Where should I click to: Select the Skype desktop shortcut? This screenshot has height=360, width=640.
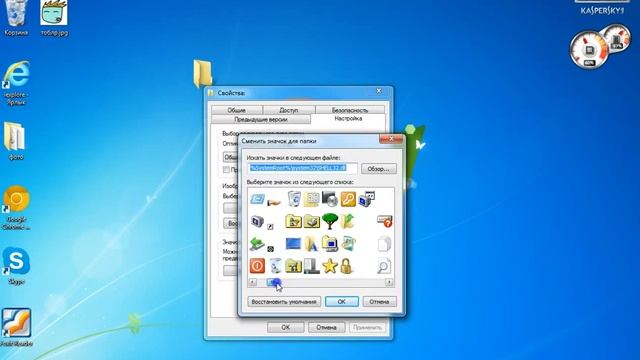(16, 266)
